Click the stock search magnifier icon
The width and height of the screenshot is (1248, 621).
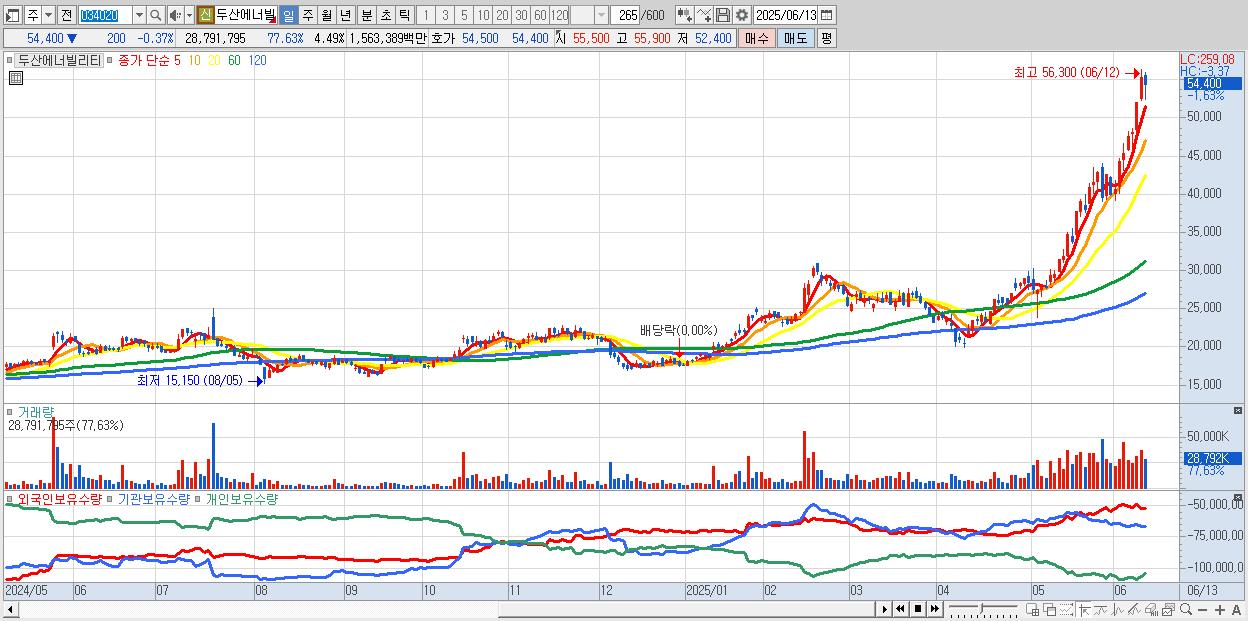(x=155, y=15)
